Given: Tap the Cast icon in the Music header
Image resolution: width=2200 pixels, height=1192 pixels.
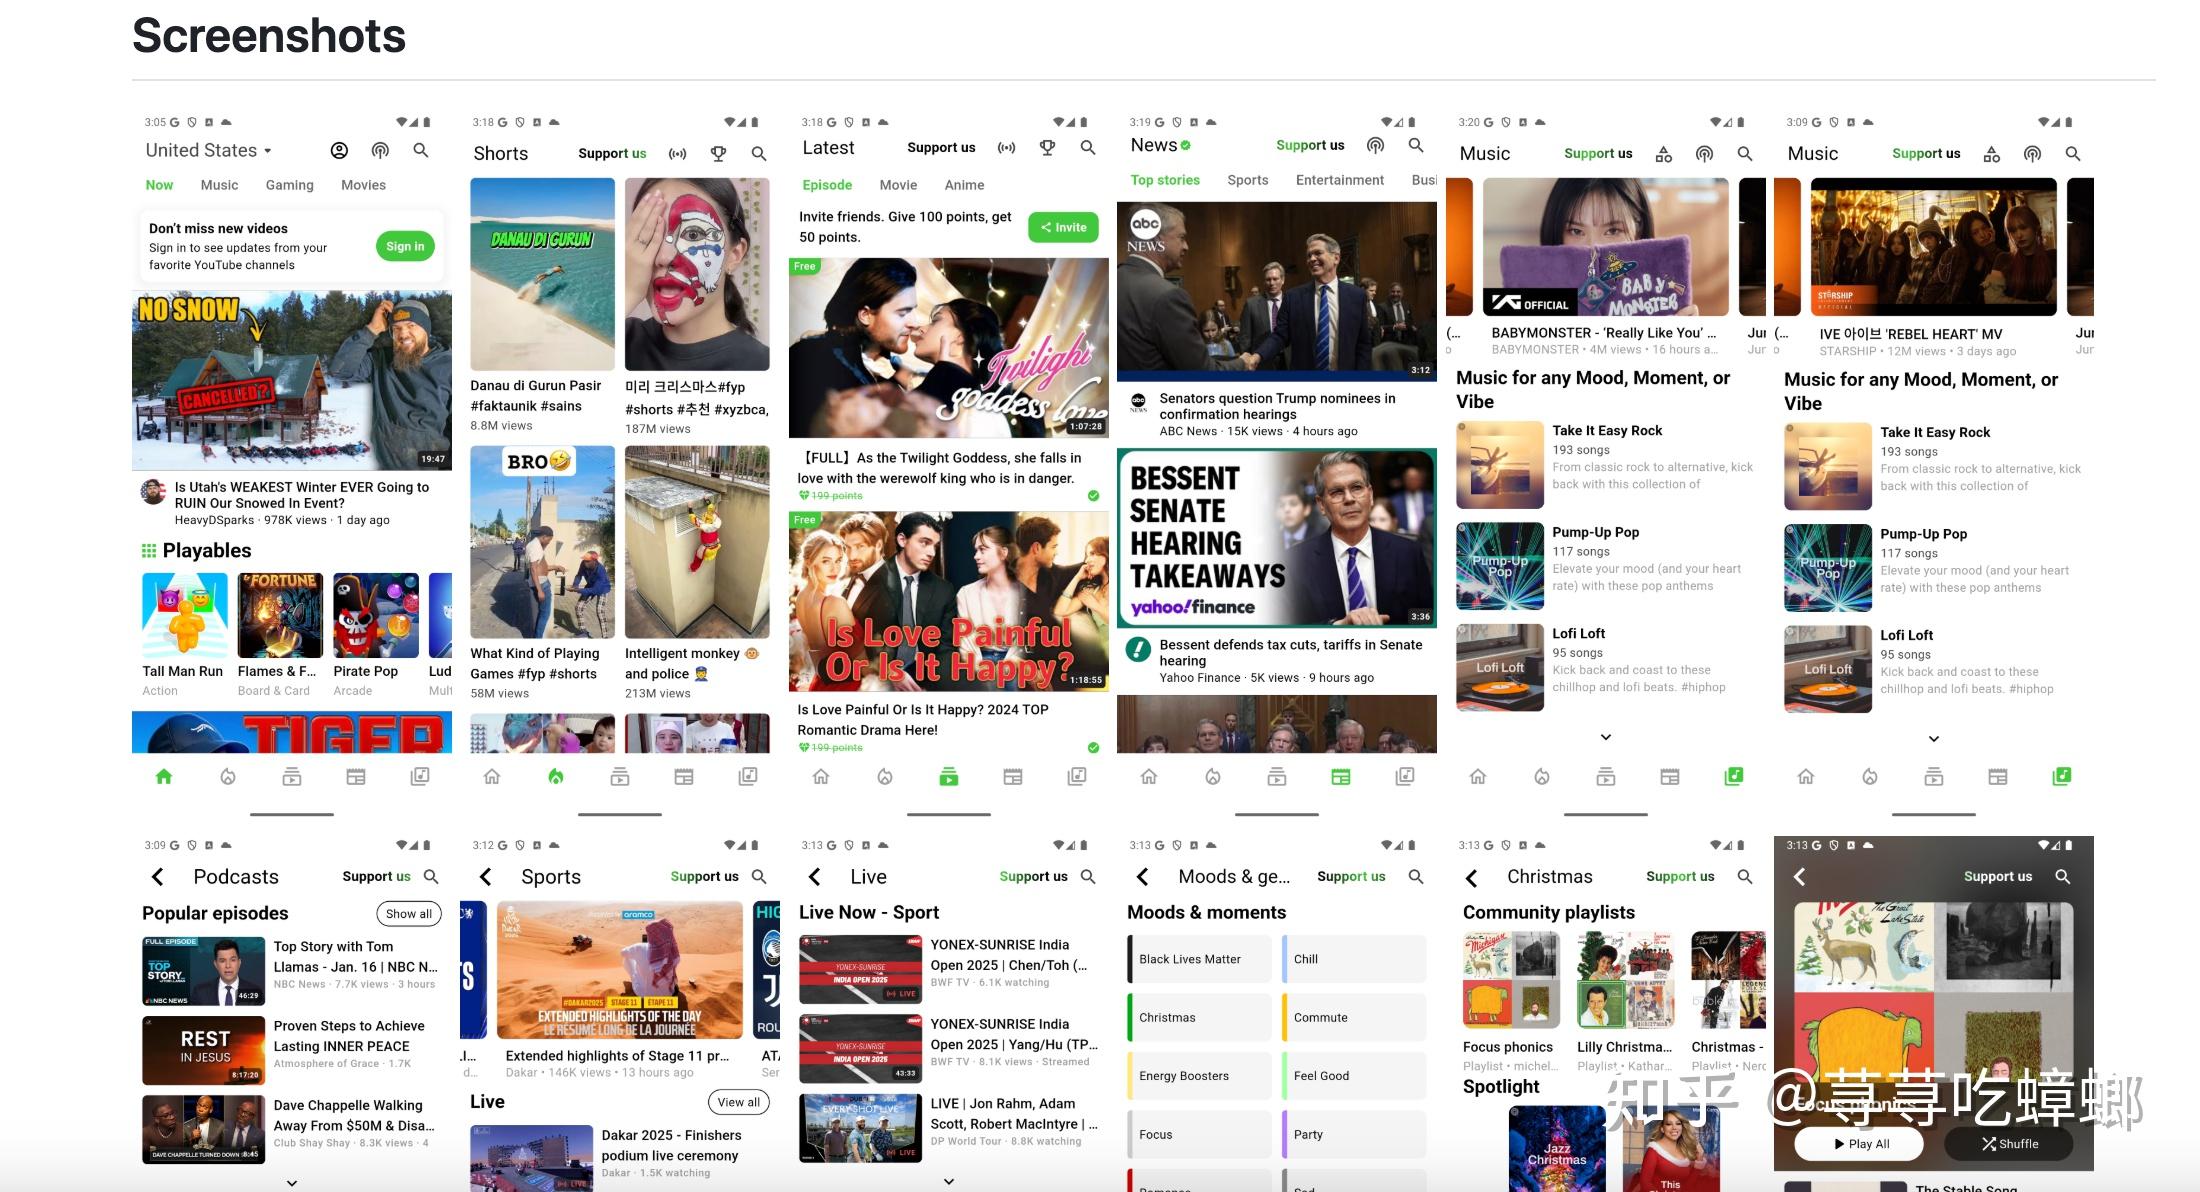Looking at the screenshot, I should click(1704, 153).
